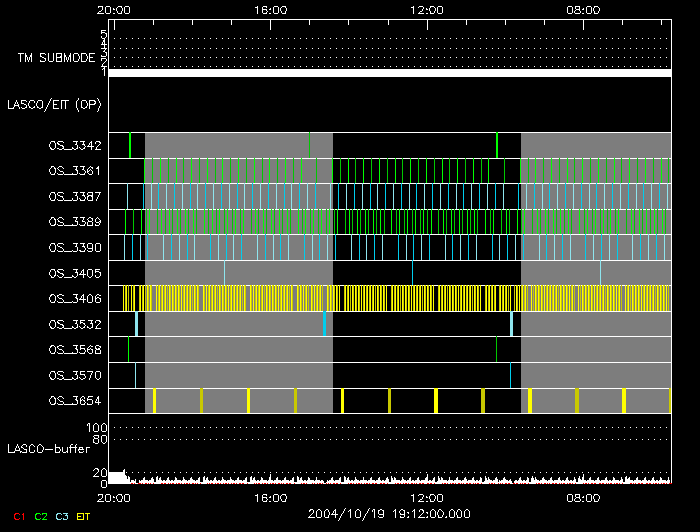The image size is (700, 532).
Task: Select the middle cyan marker in OS_3405 row
Action: tap(412, 272)
